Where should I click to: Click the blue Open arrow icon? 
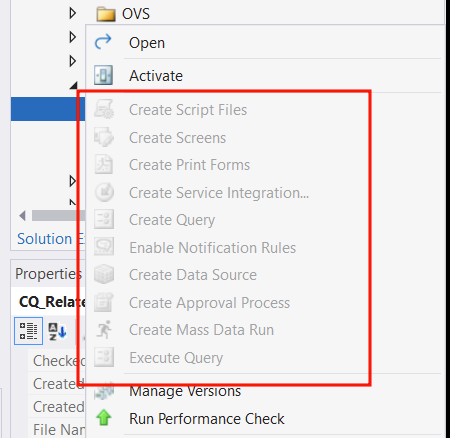[103, 42]
